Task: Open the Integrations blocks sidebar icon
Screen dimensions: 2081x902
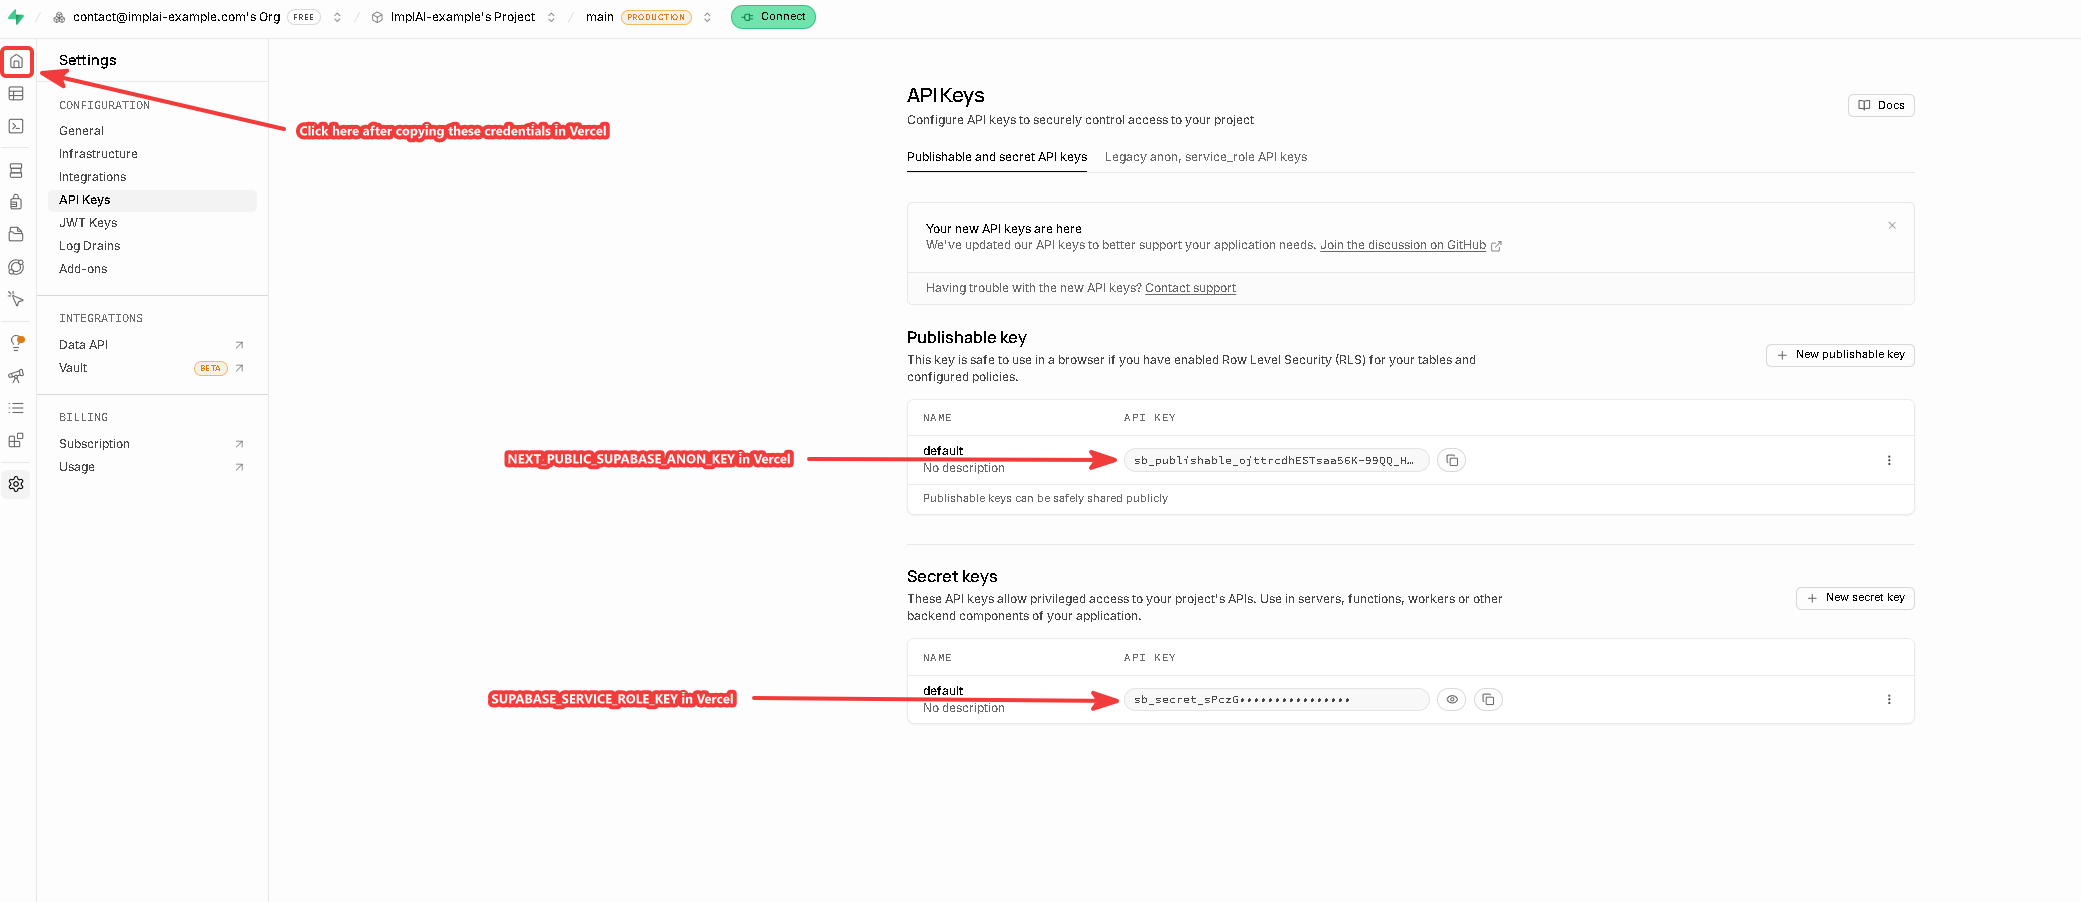Action: [16, 440]
